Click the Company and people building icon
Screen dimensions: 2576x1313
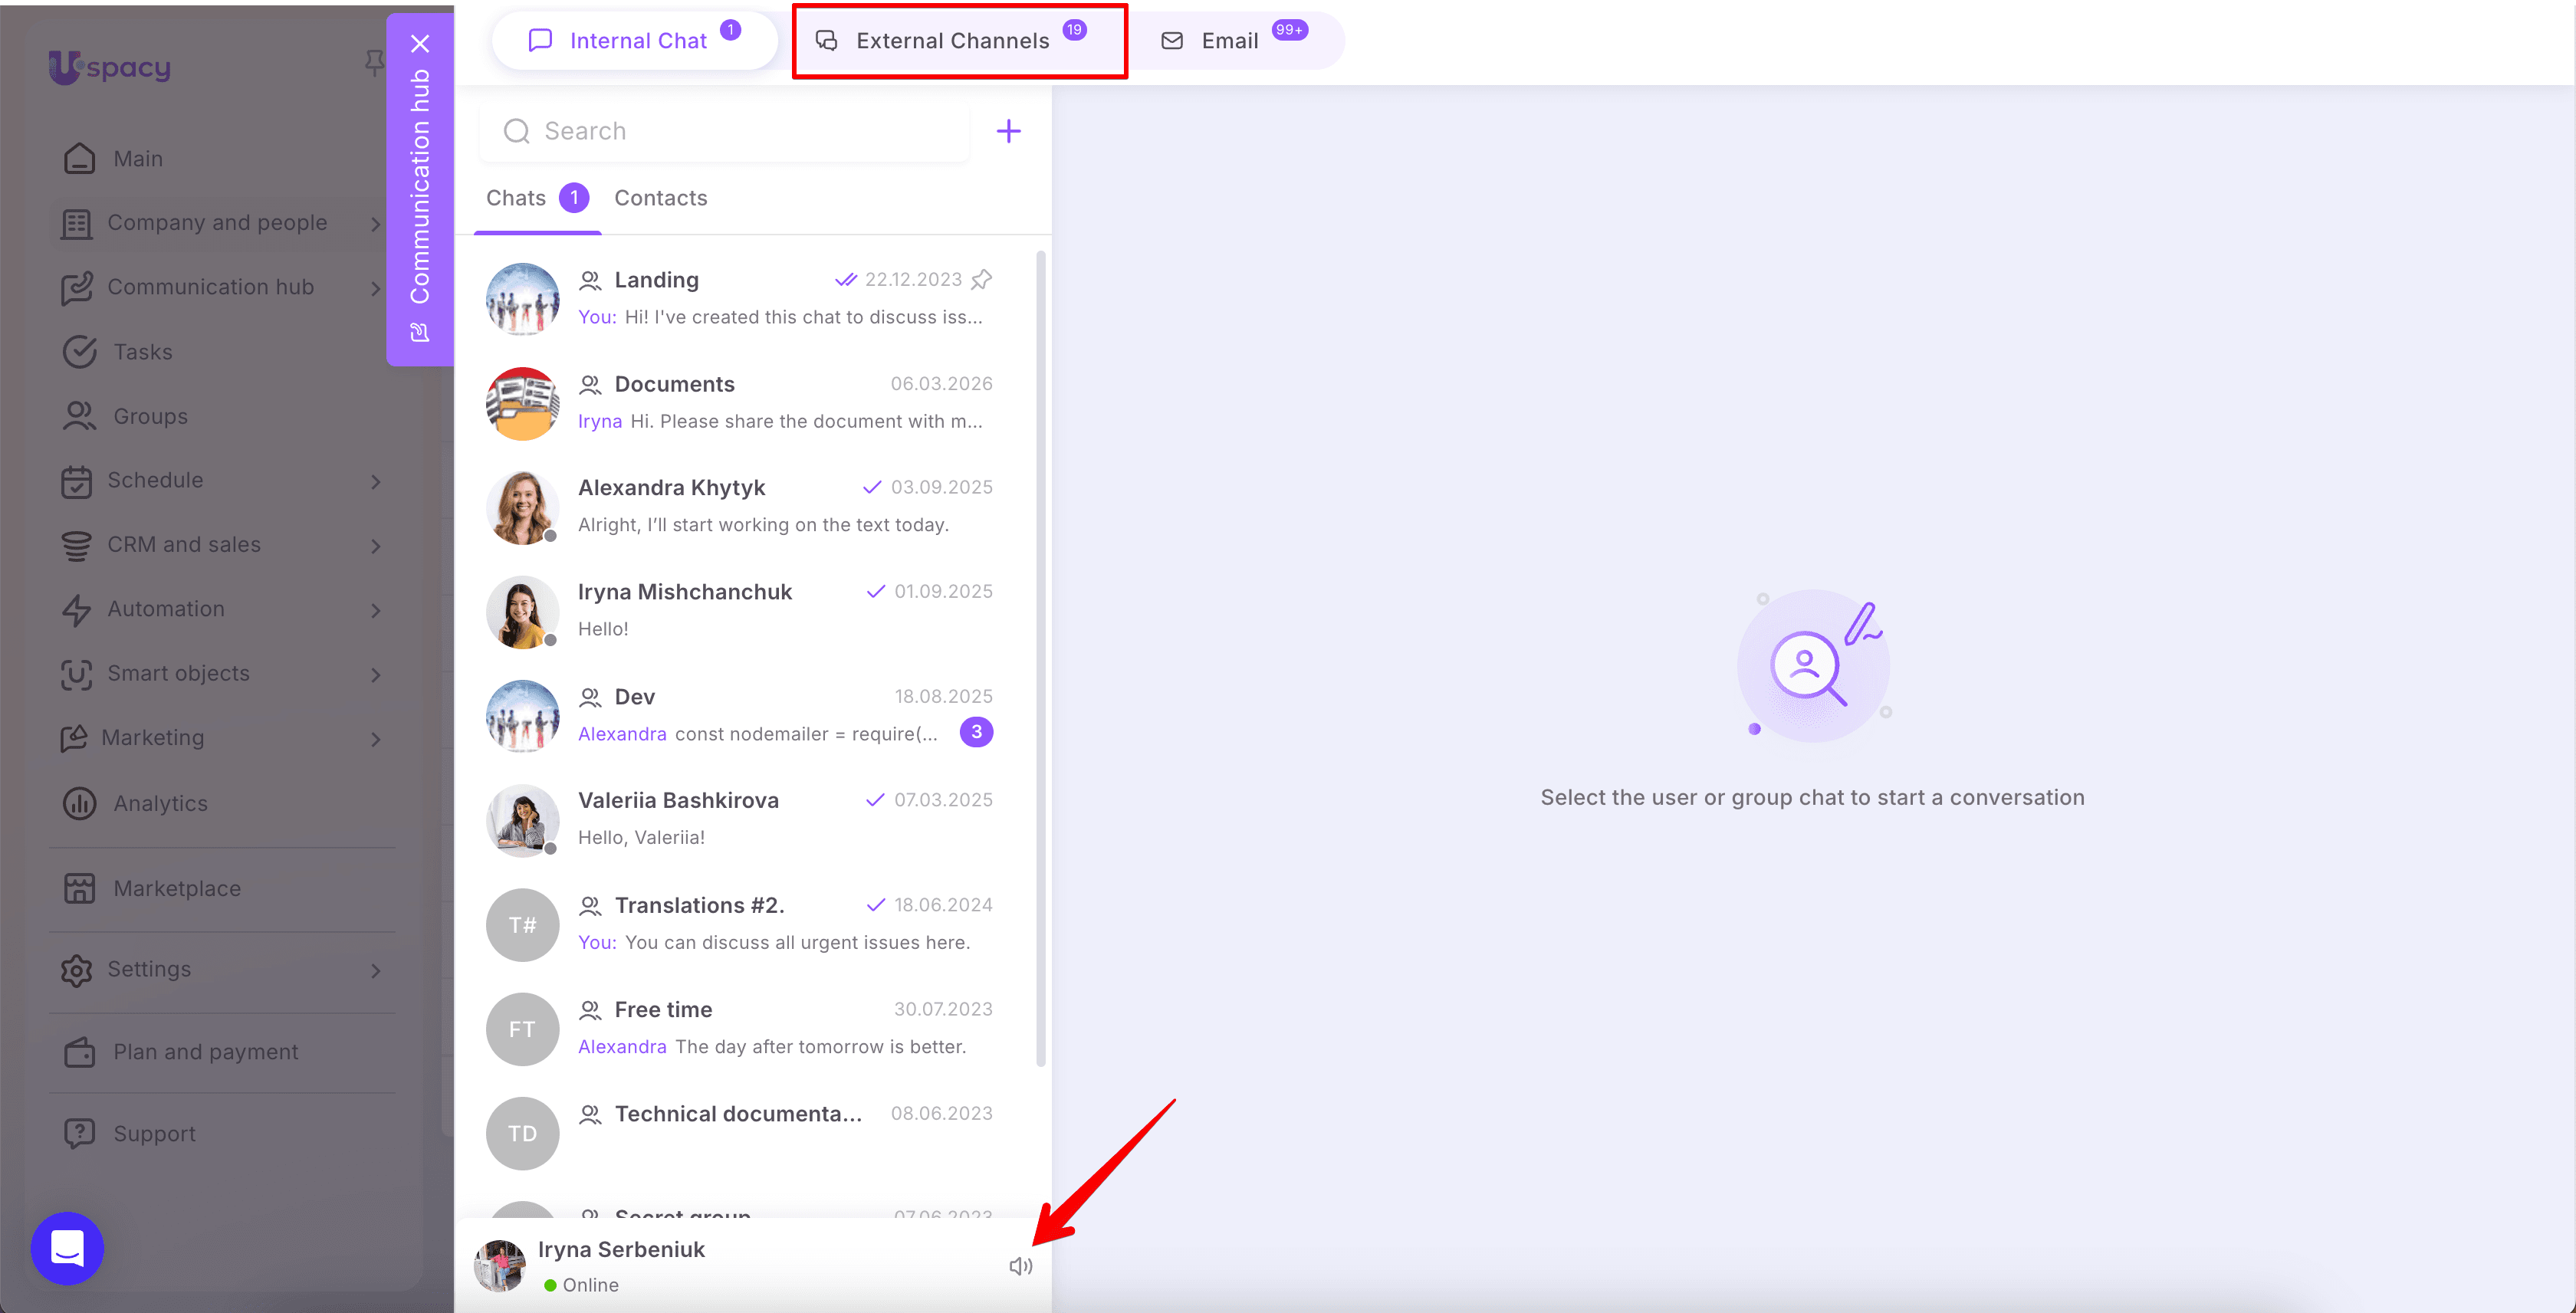pos(76,223)
